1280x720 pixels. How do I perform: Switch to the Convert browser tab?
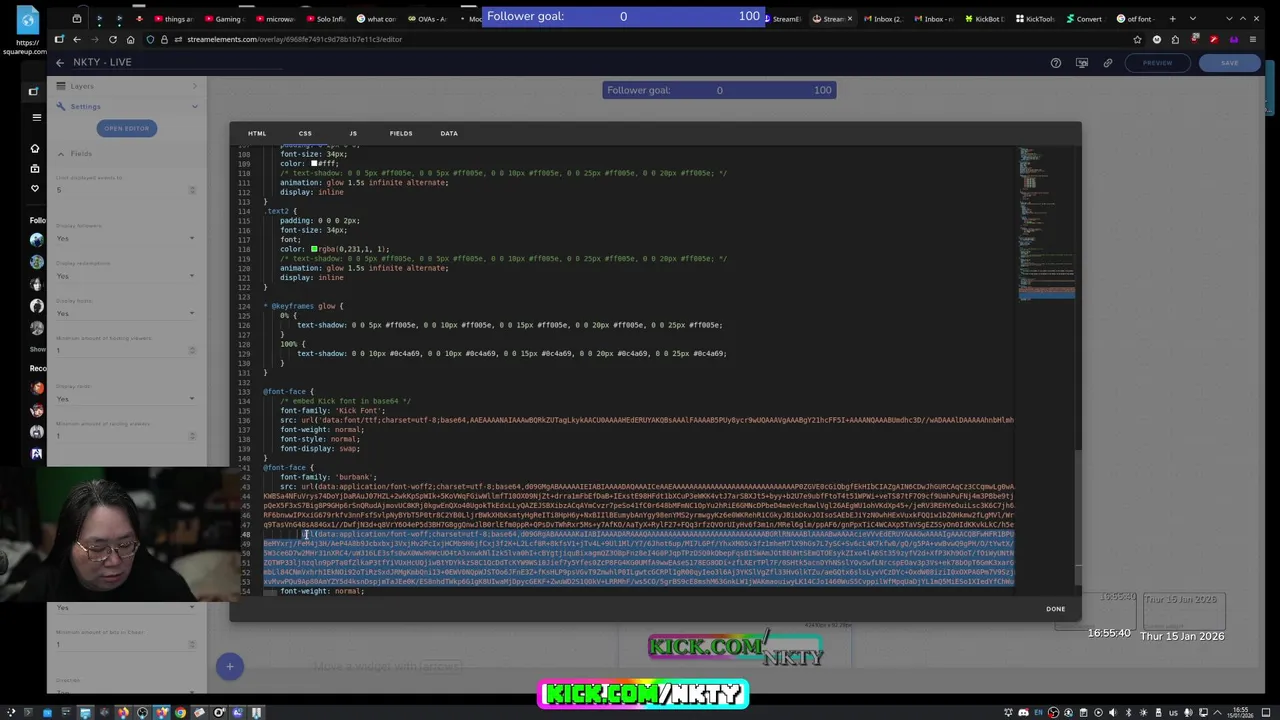(x=1084, y=18)
